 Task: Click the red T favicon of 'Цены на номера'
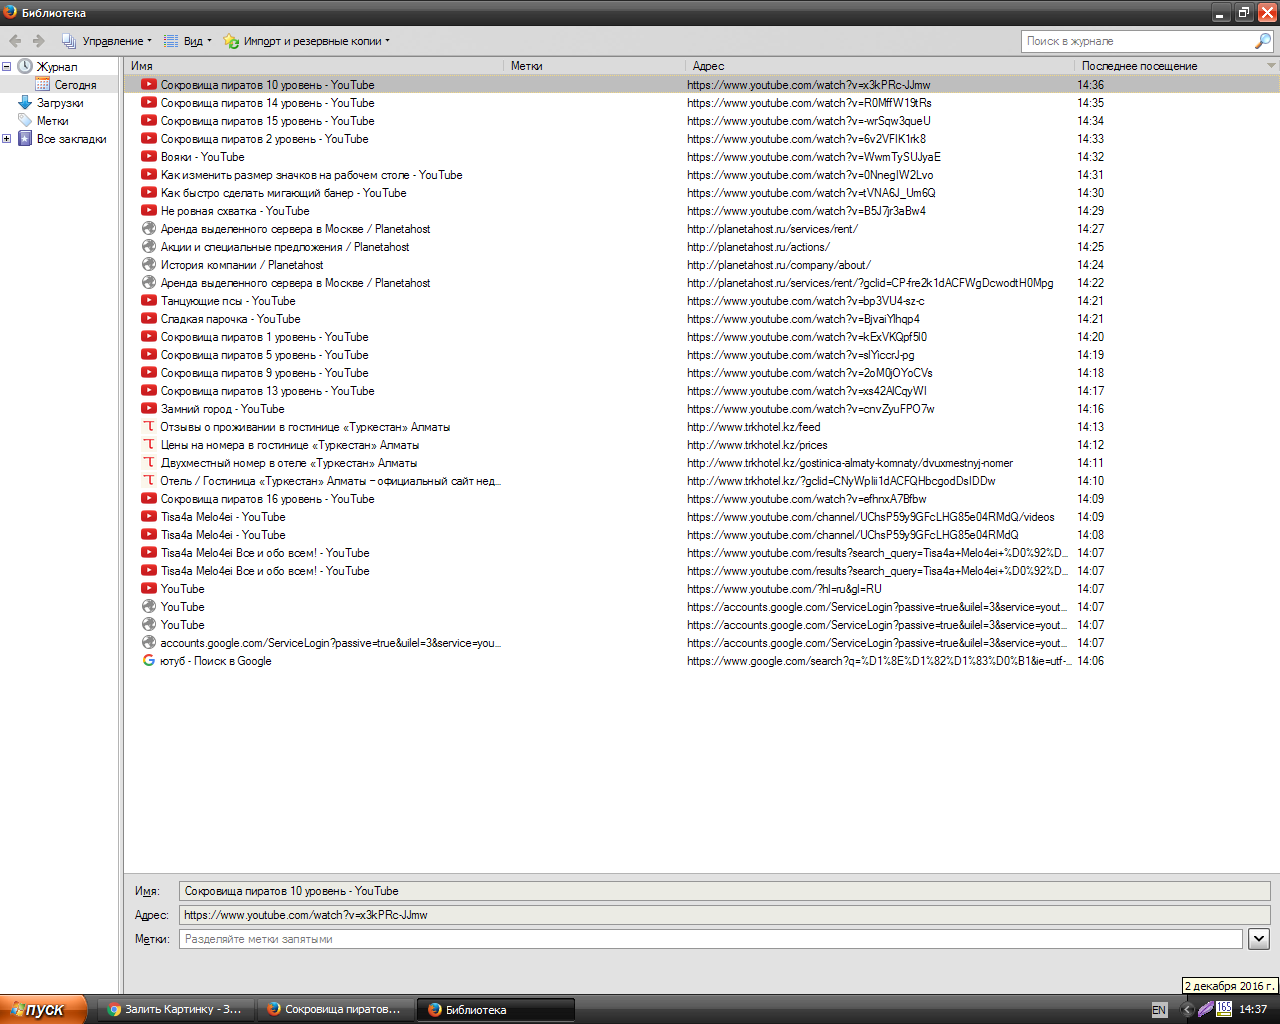[149, 445]
